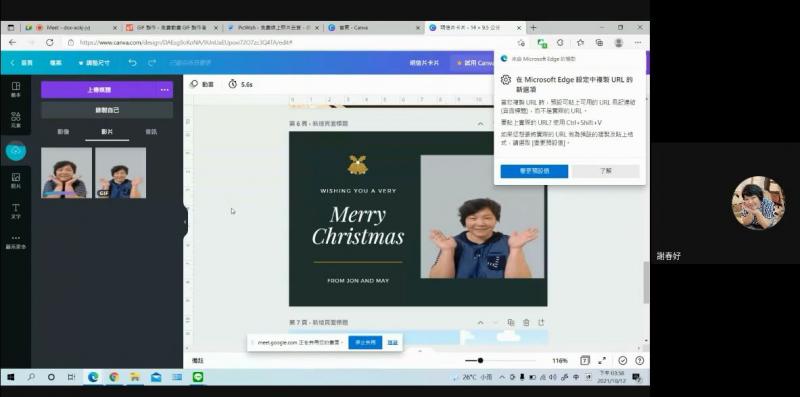Open the Photos panel in Canva sidebar

pyautogui.click(x=16, y=181)
